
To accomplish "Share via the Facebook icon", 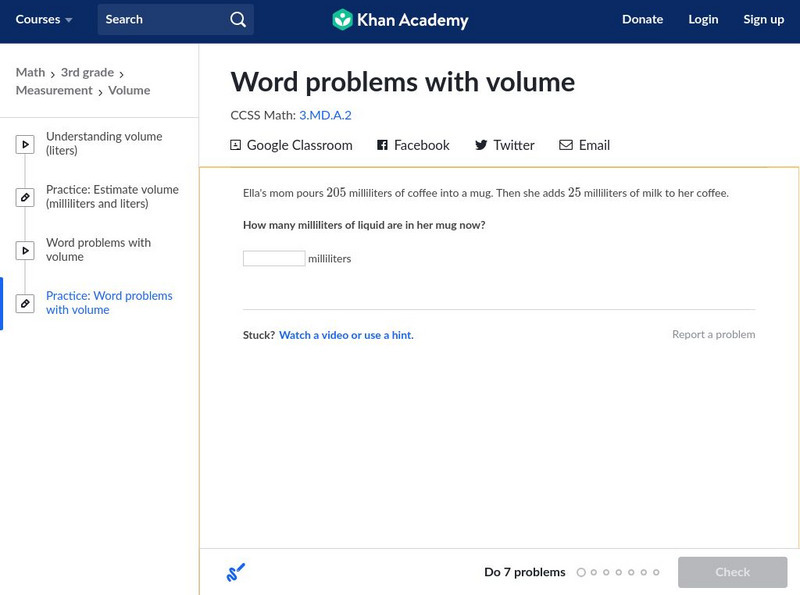I will 381,145.
